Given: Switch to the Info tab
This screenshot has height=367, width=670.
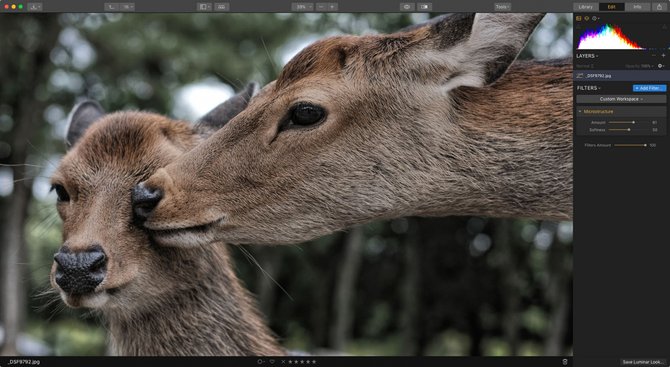Looking at the screenshot, I should click(x=637, y=7).
